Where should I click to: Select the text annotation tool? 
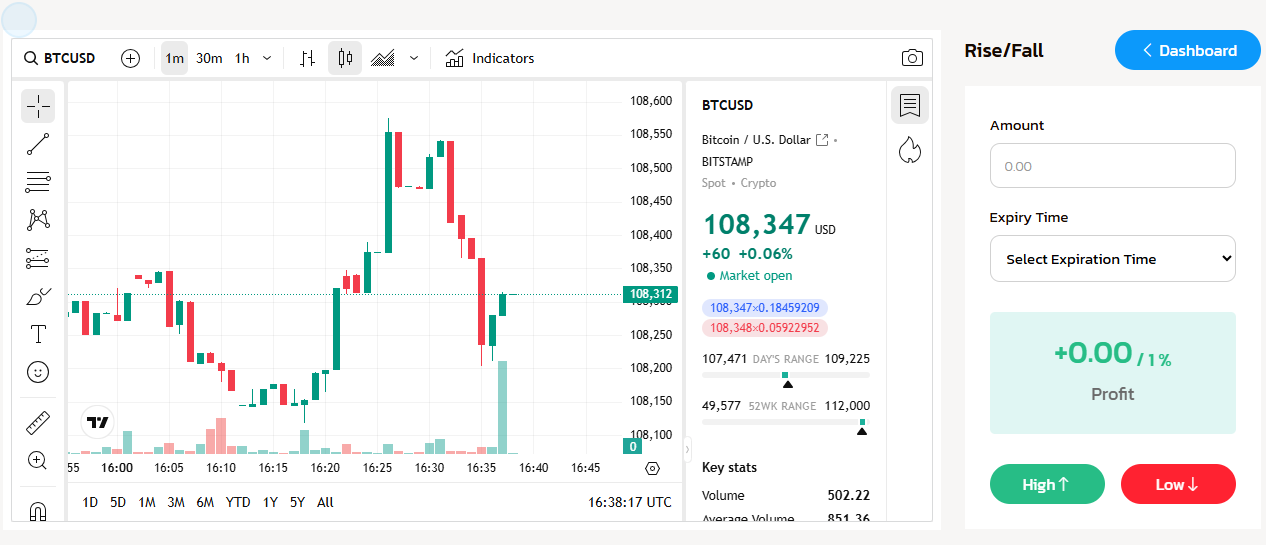tap(38, 334)
